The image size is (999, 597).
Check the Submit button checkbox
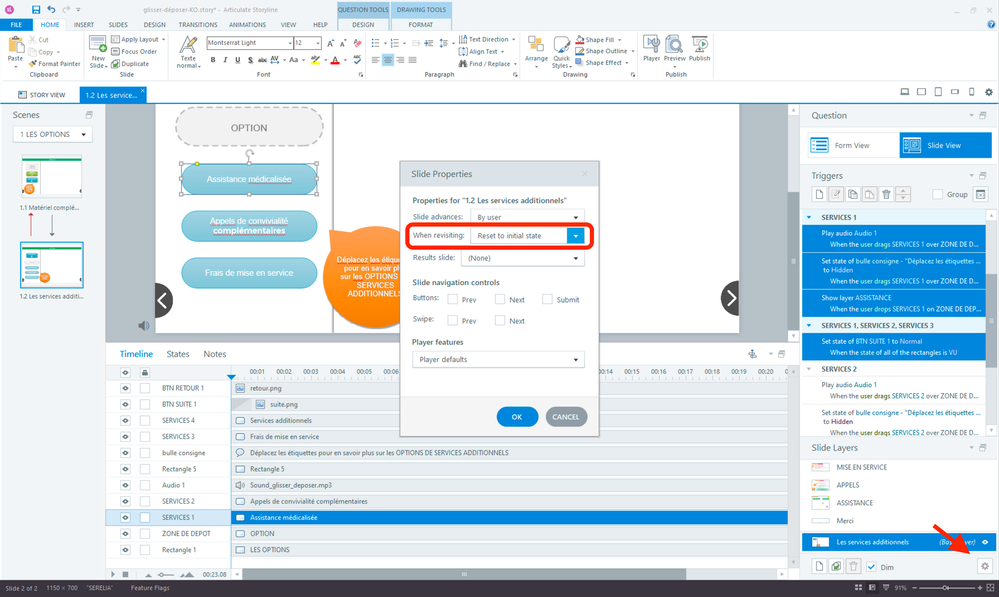pyautogui.click(x=548, y=299)
